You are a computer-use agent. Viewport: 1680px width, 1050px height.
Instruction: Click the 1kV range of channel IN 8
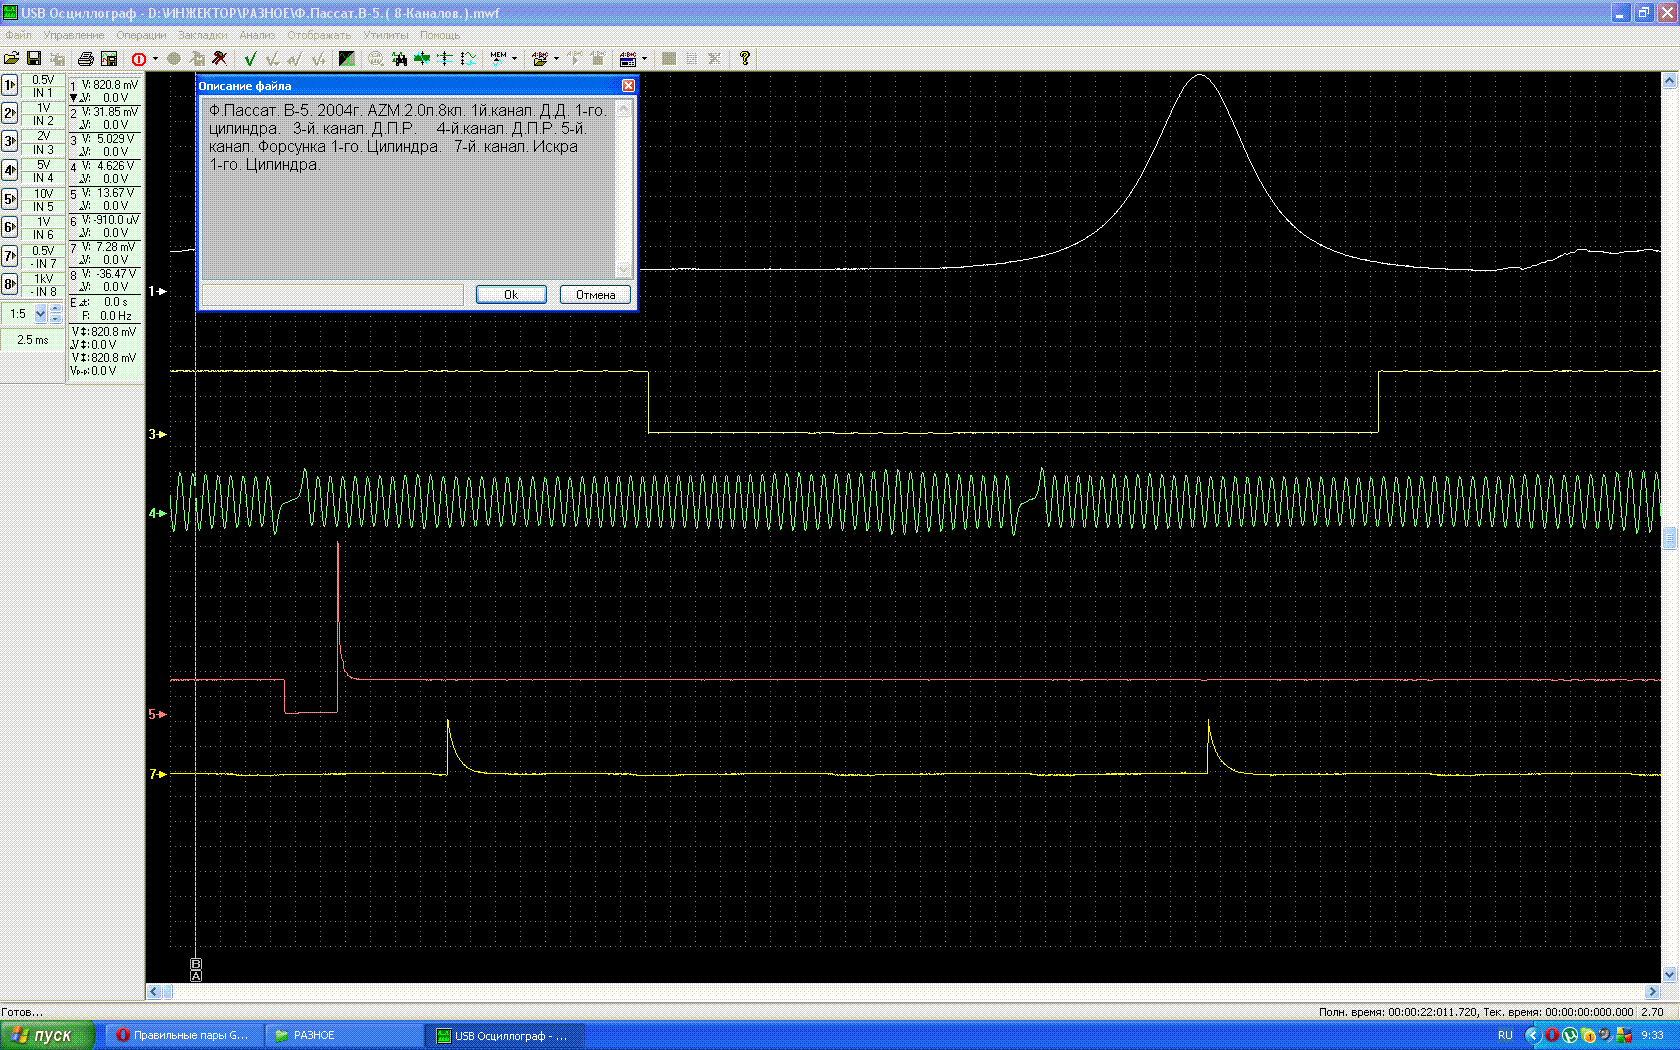pyautogui.click(x=43, y=279)
